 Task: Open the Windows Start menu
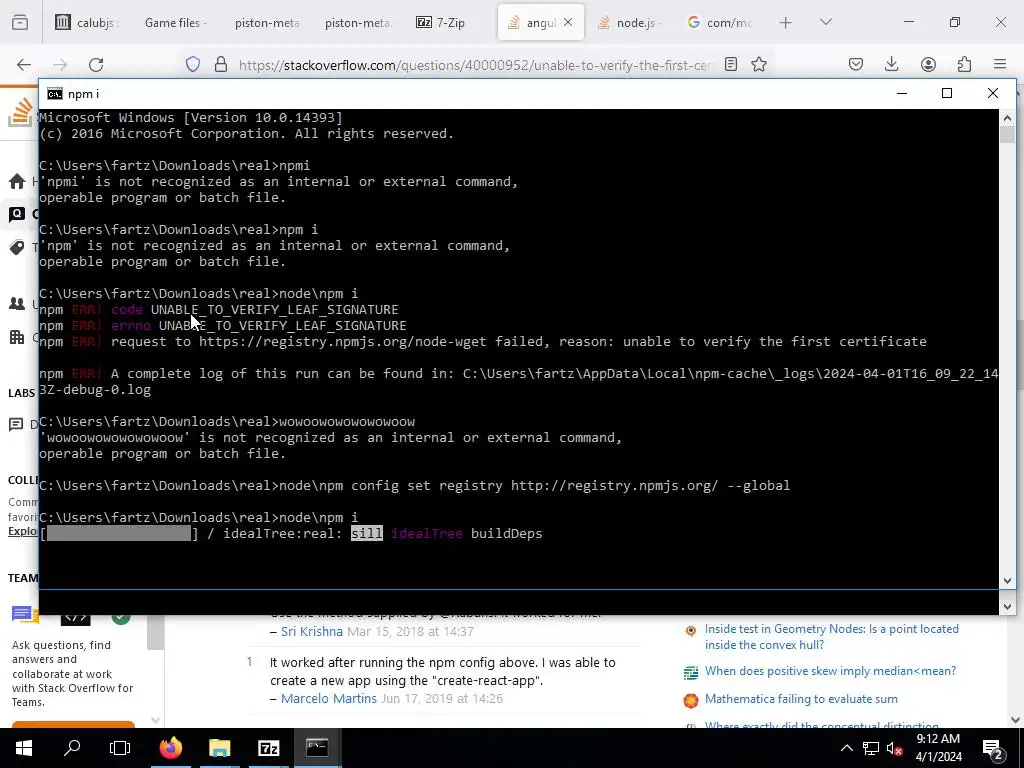coord(24,748)
